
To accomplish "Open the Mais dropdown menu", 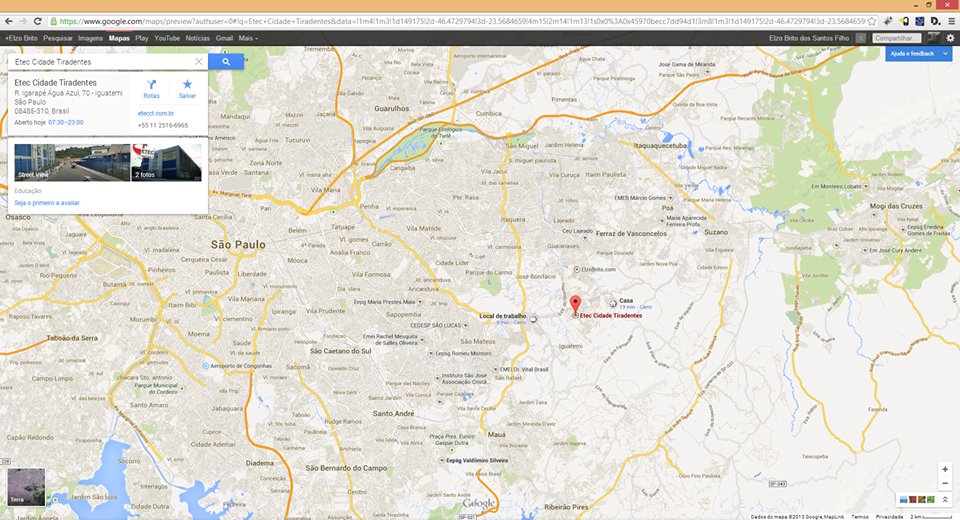I will click(x=248, y=38).
